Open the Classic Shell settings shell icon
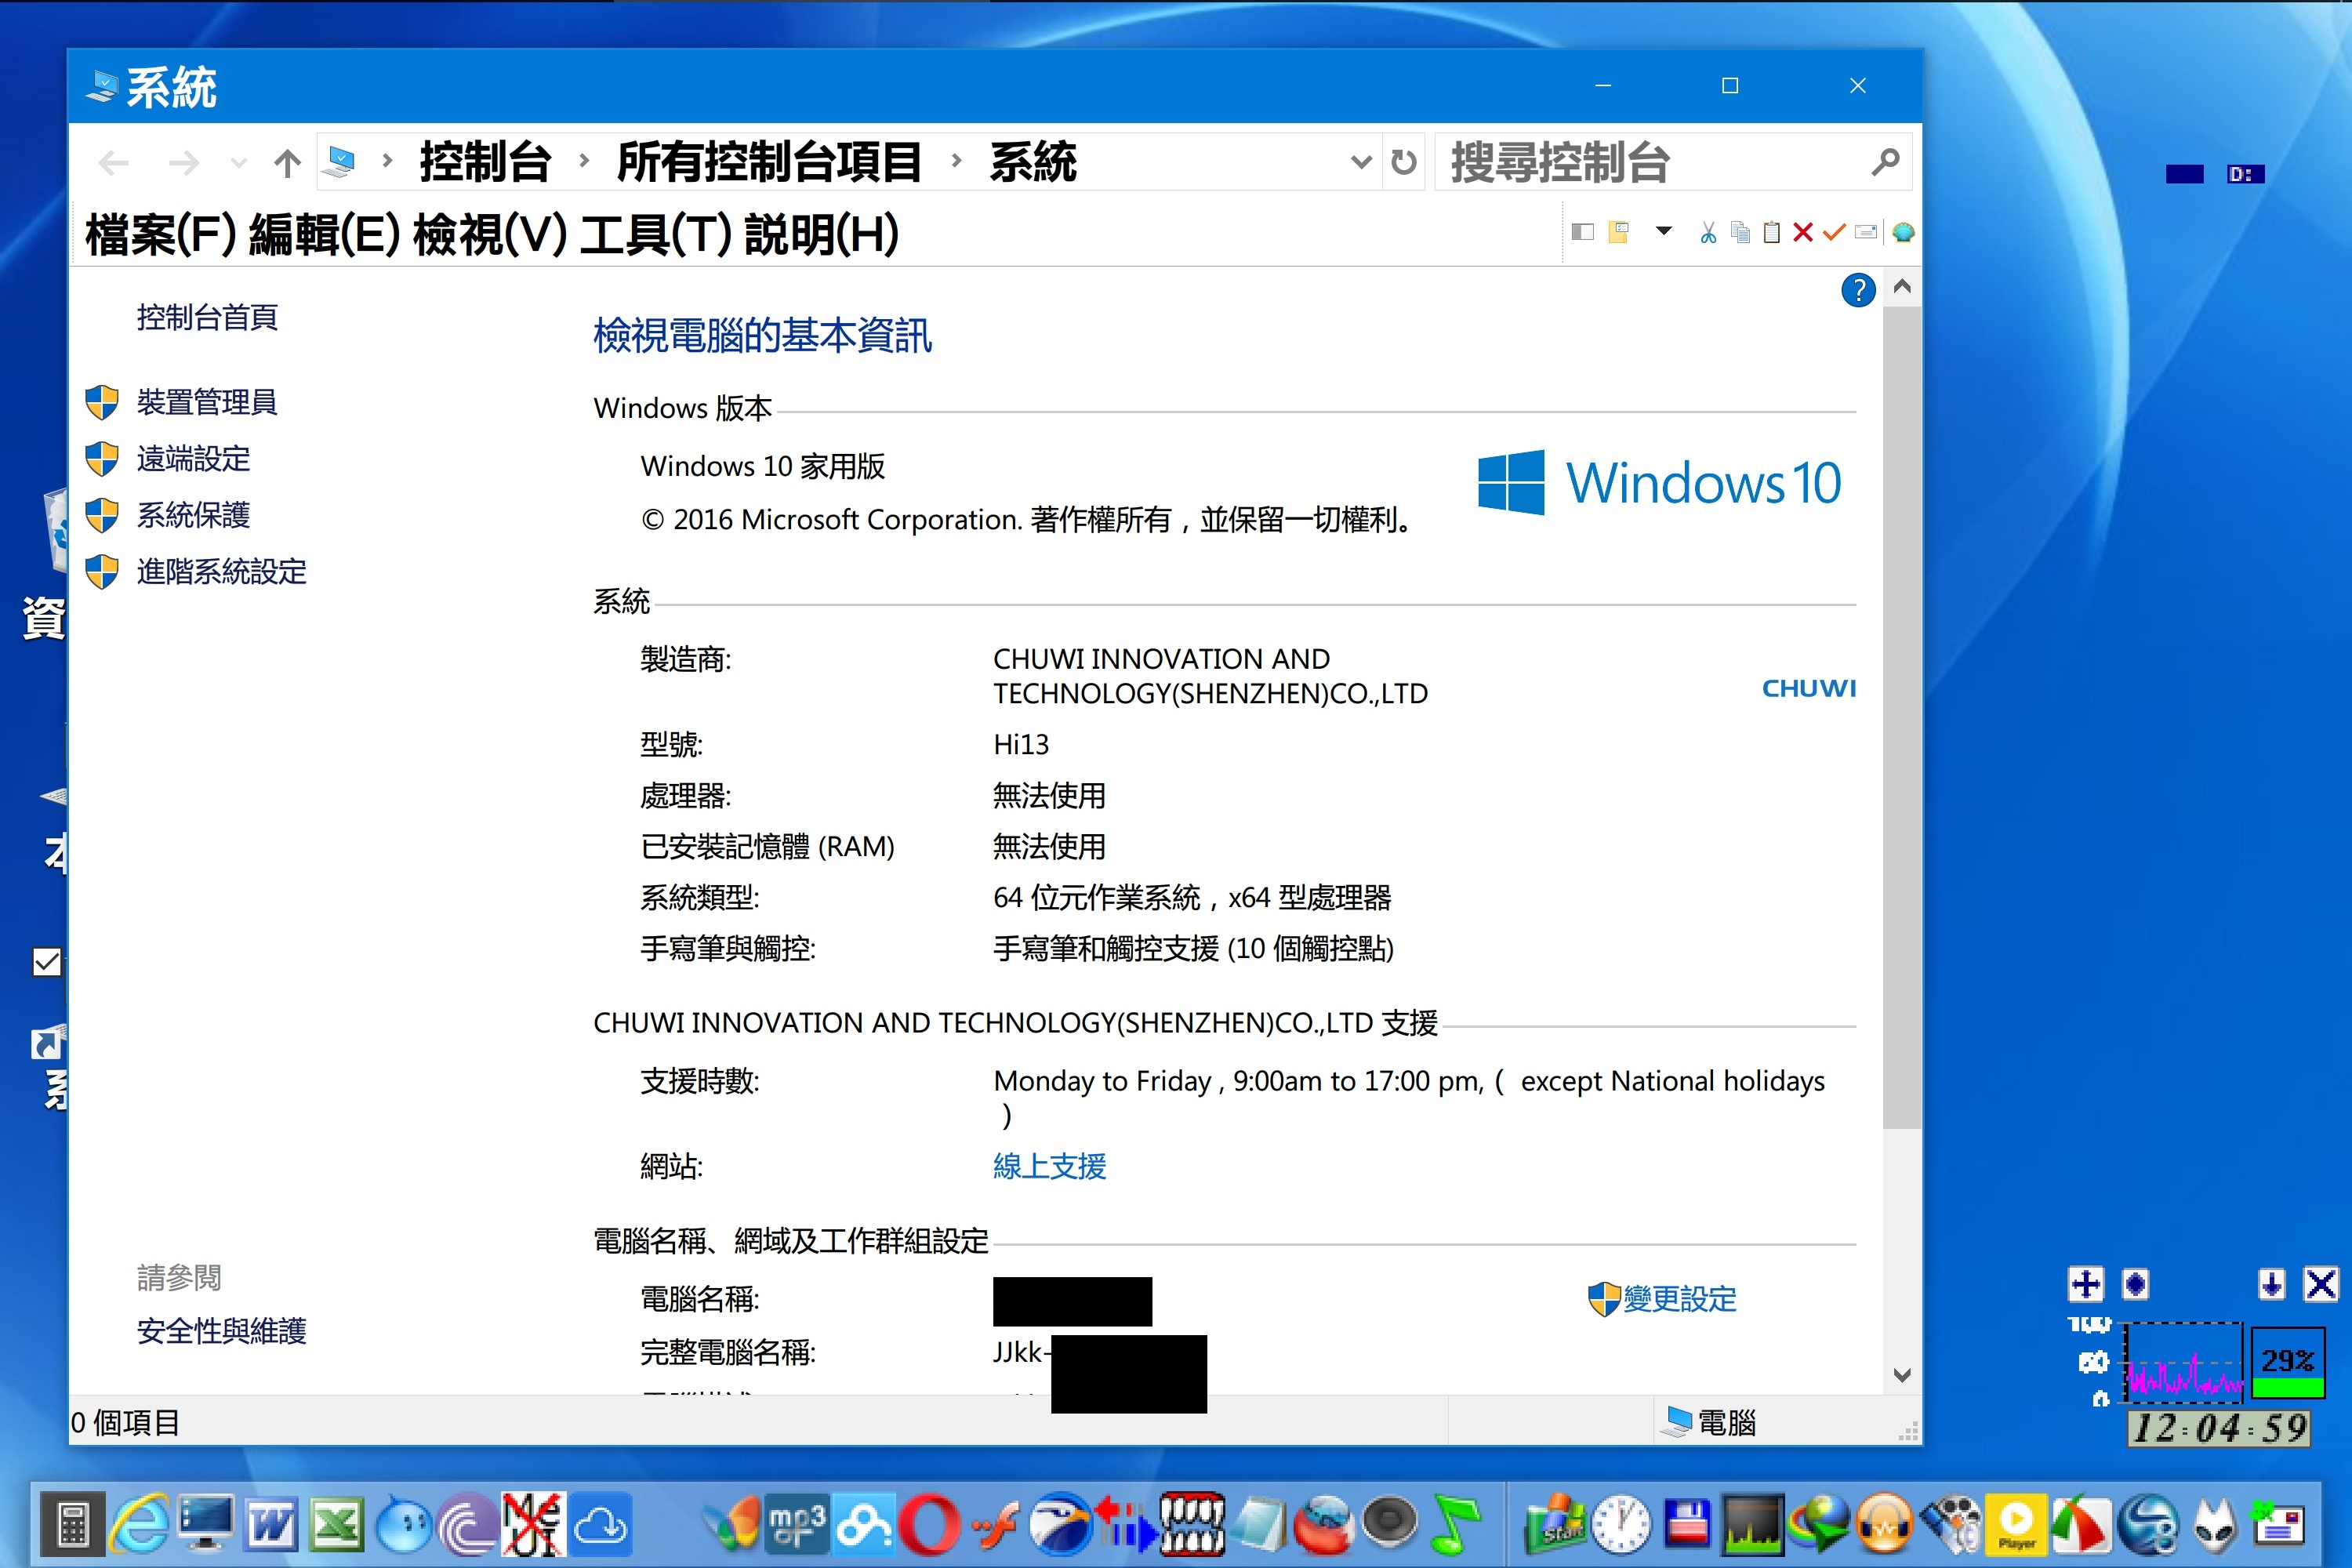Screen dimensions: 2352x1568 tap(1903, 233)
